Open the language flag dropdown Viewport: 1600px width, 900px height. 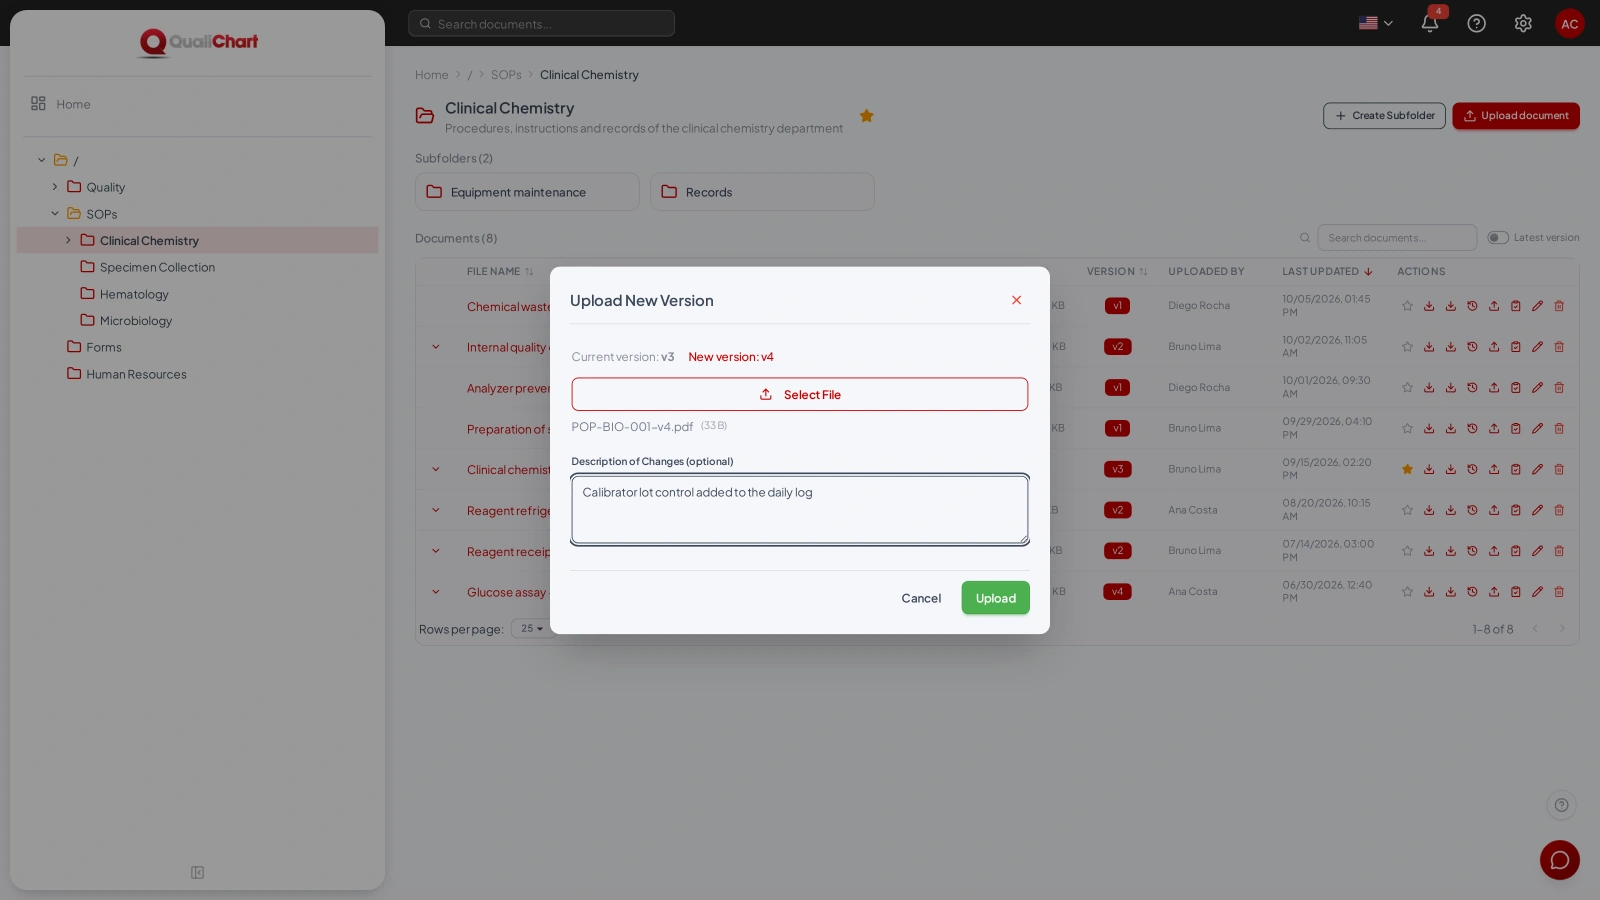1376,23
